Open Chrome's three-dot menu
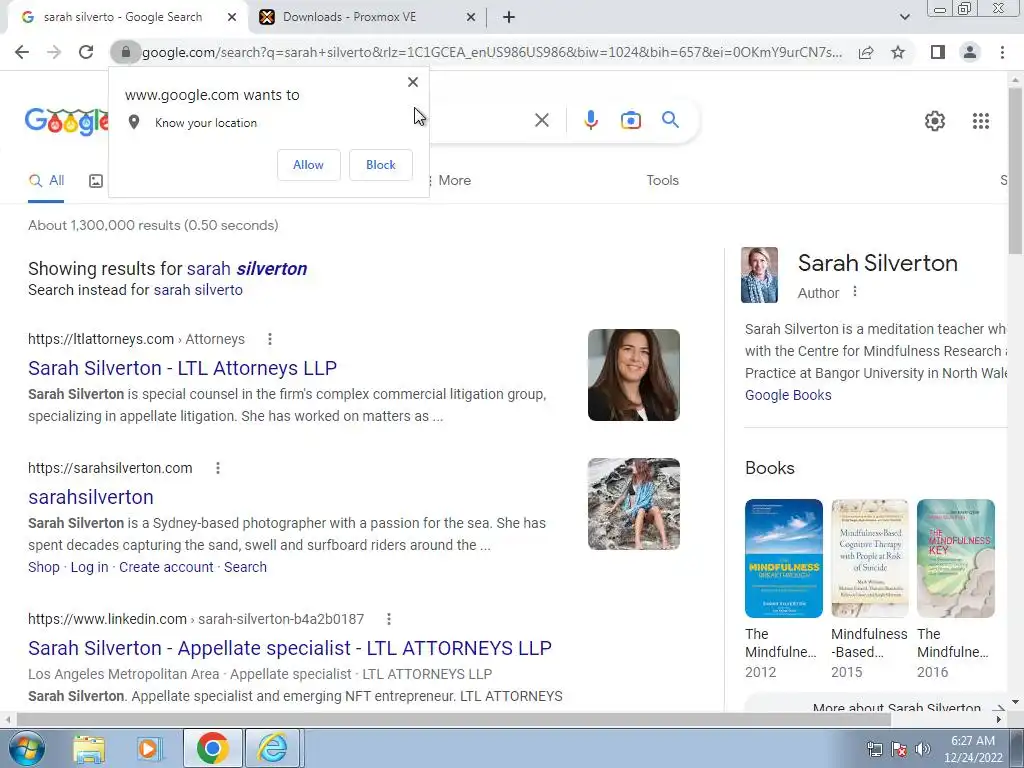This screenshot has width=1024, height=768. coord(1002,52)
